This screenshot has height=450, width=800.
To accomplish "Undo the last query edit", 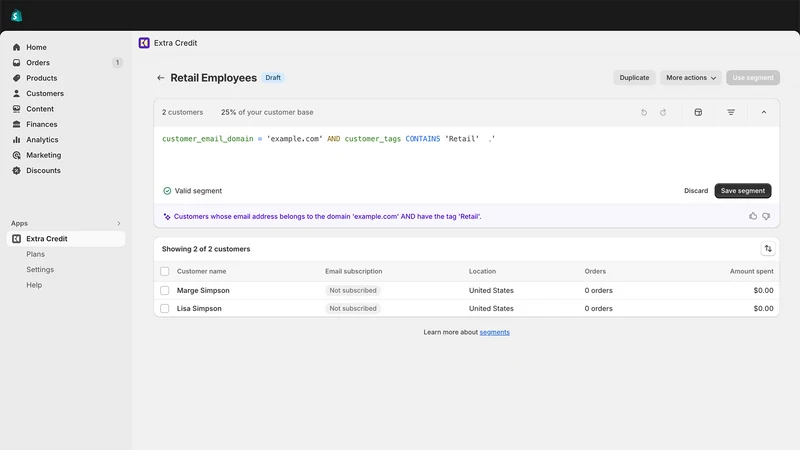I will (644, 112).
